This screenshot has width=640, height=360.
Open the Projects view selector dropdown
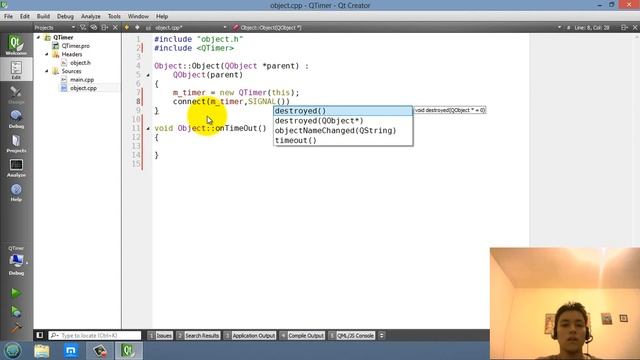coord(55,27)
